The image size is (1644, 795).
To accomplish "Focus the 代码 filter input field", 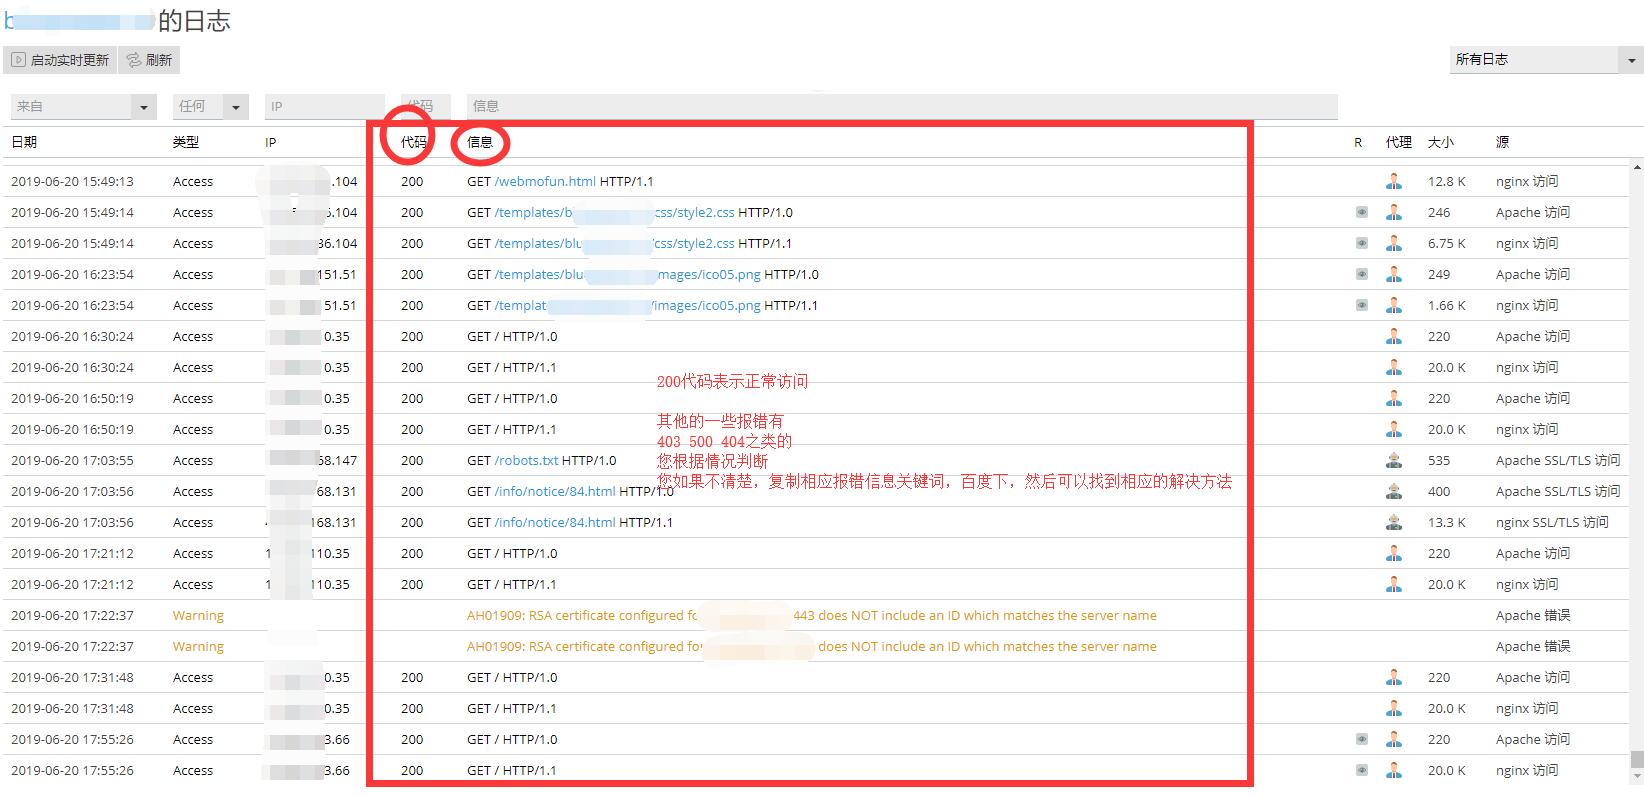I will click(x=426, y=106).
